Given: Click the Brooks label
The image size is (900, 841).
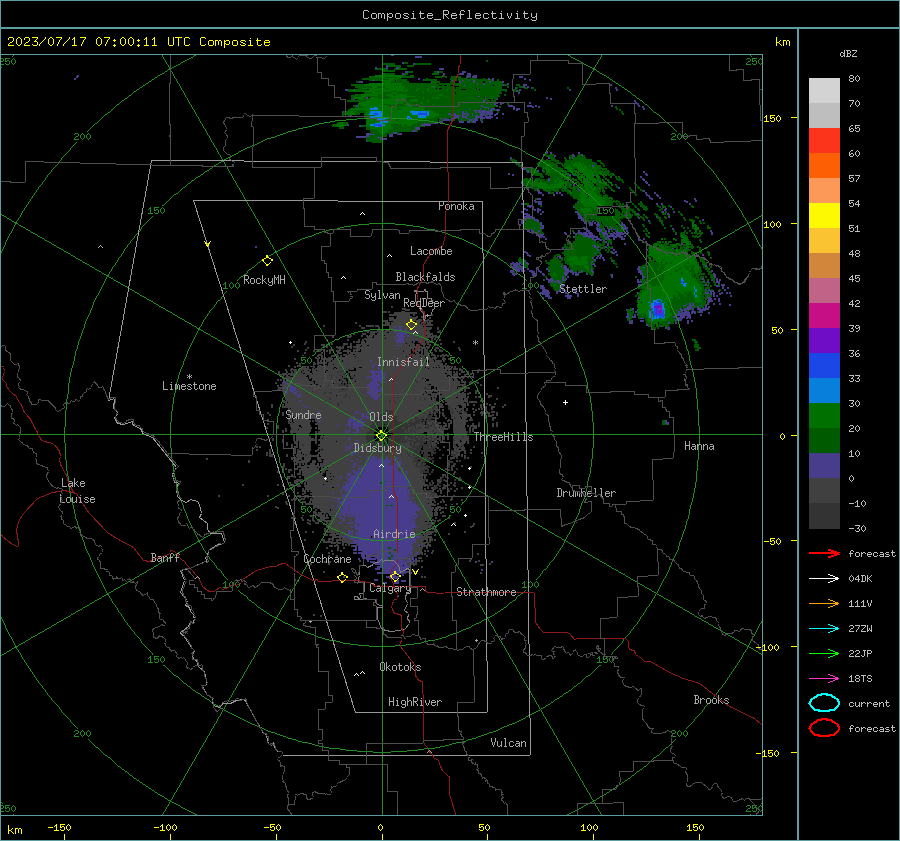Looking at the screenshot, I should pos(711,700).
